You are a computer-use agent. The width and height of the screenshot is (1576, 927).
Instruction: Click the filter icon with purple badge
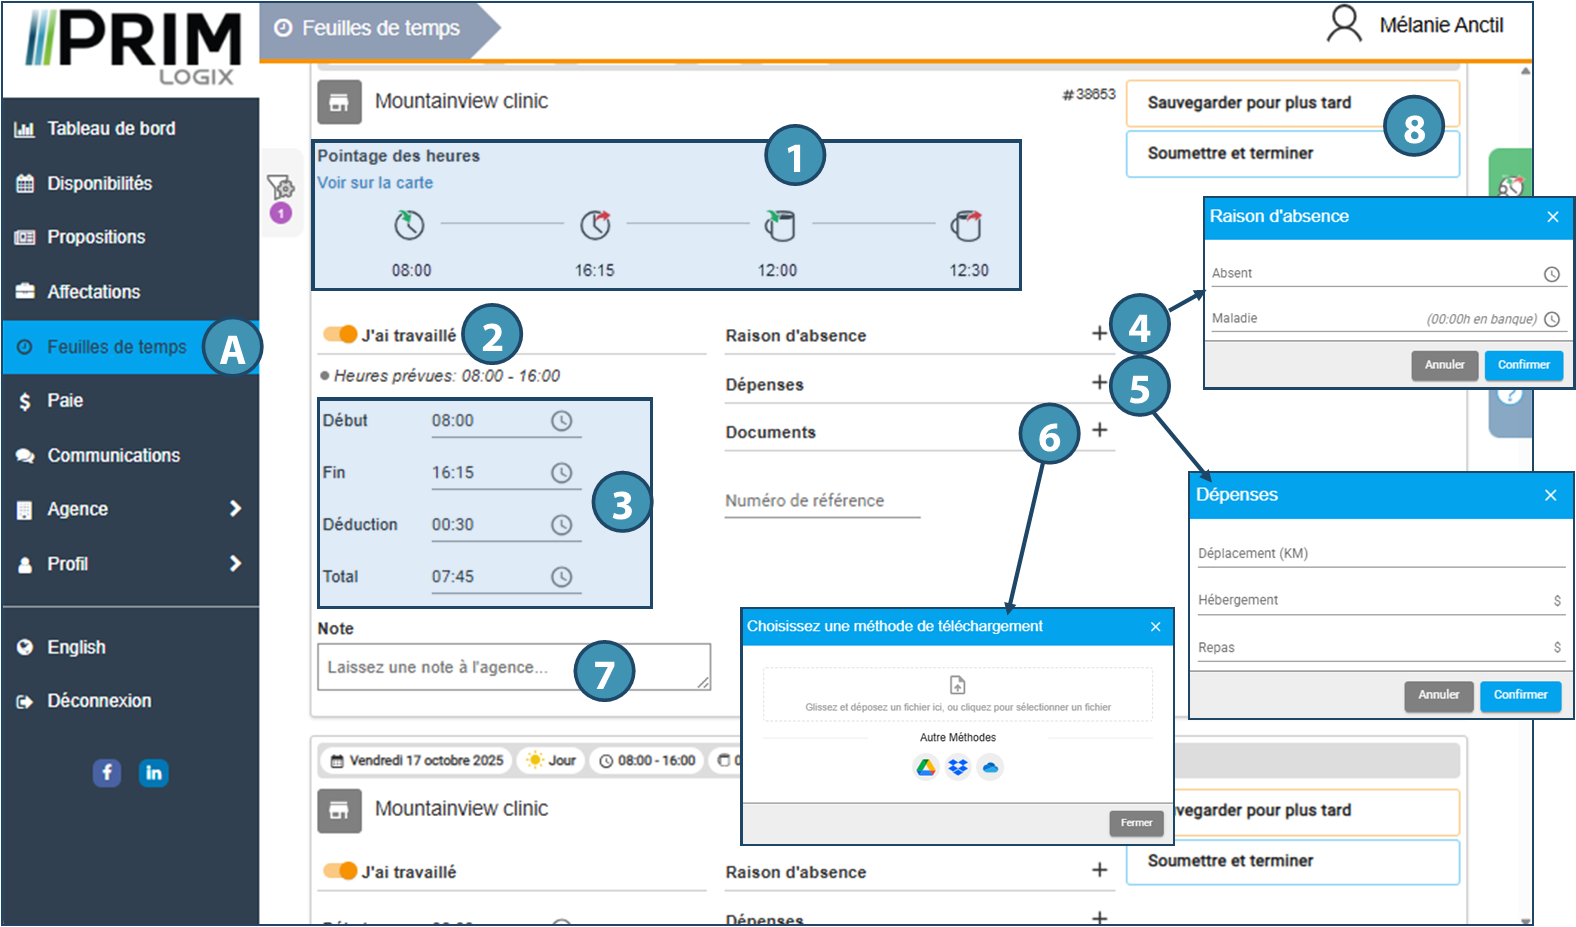click(x=280, y=187)
